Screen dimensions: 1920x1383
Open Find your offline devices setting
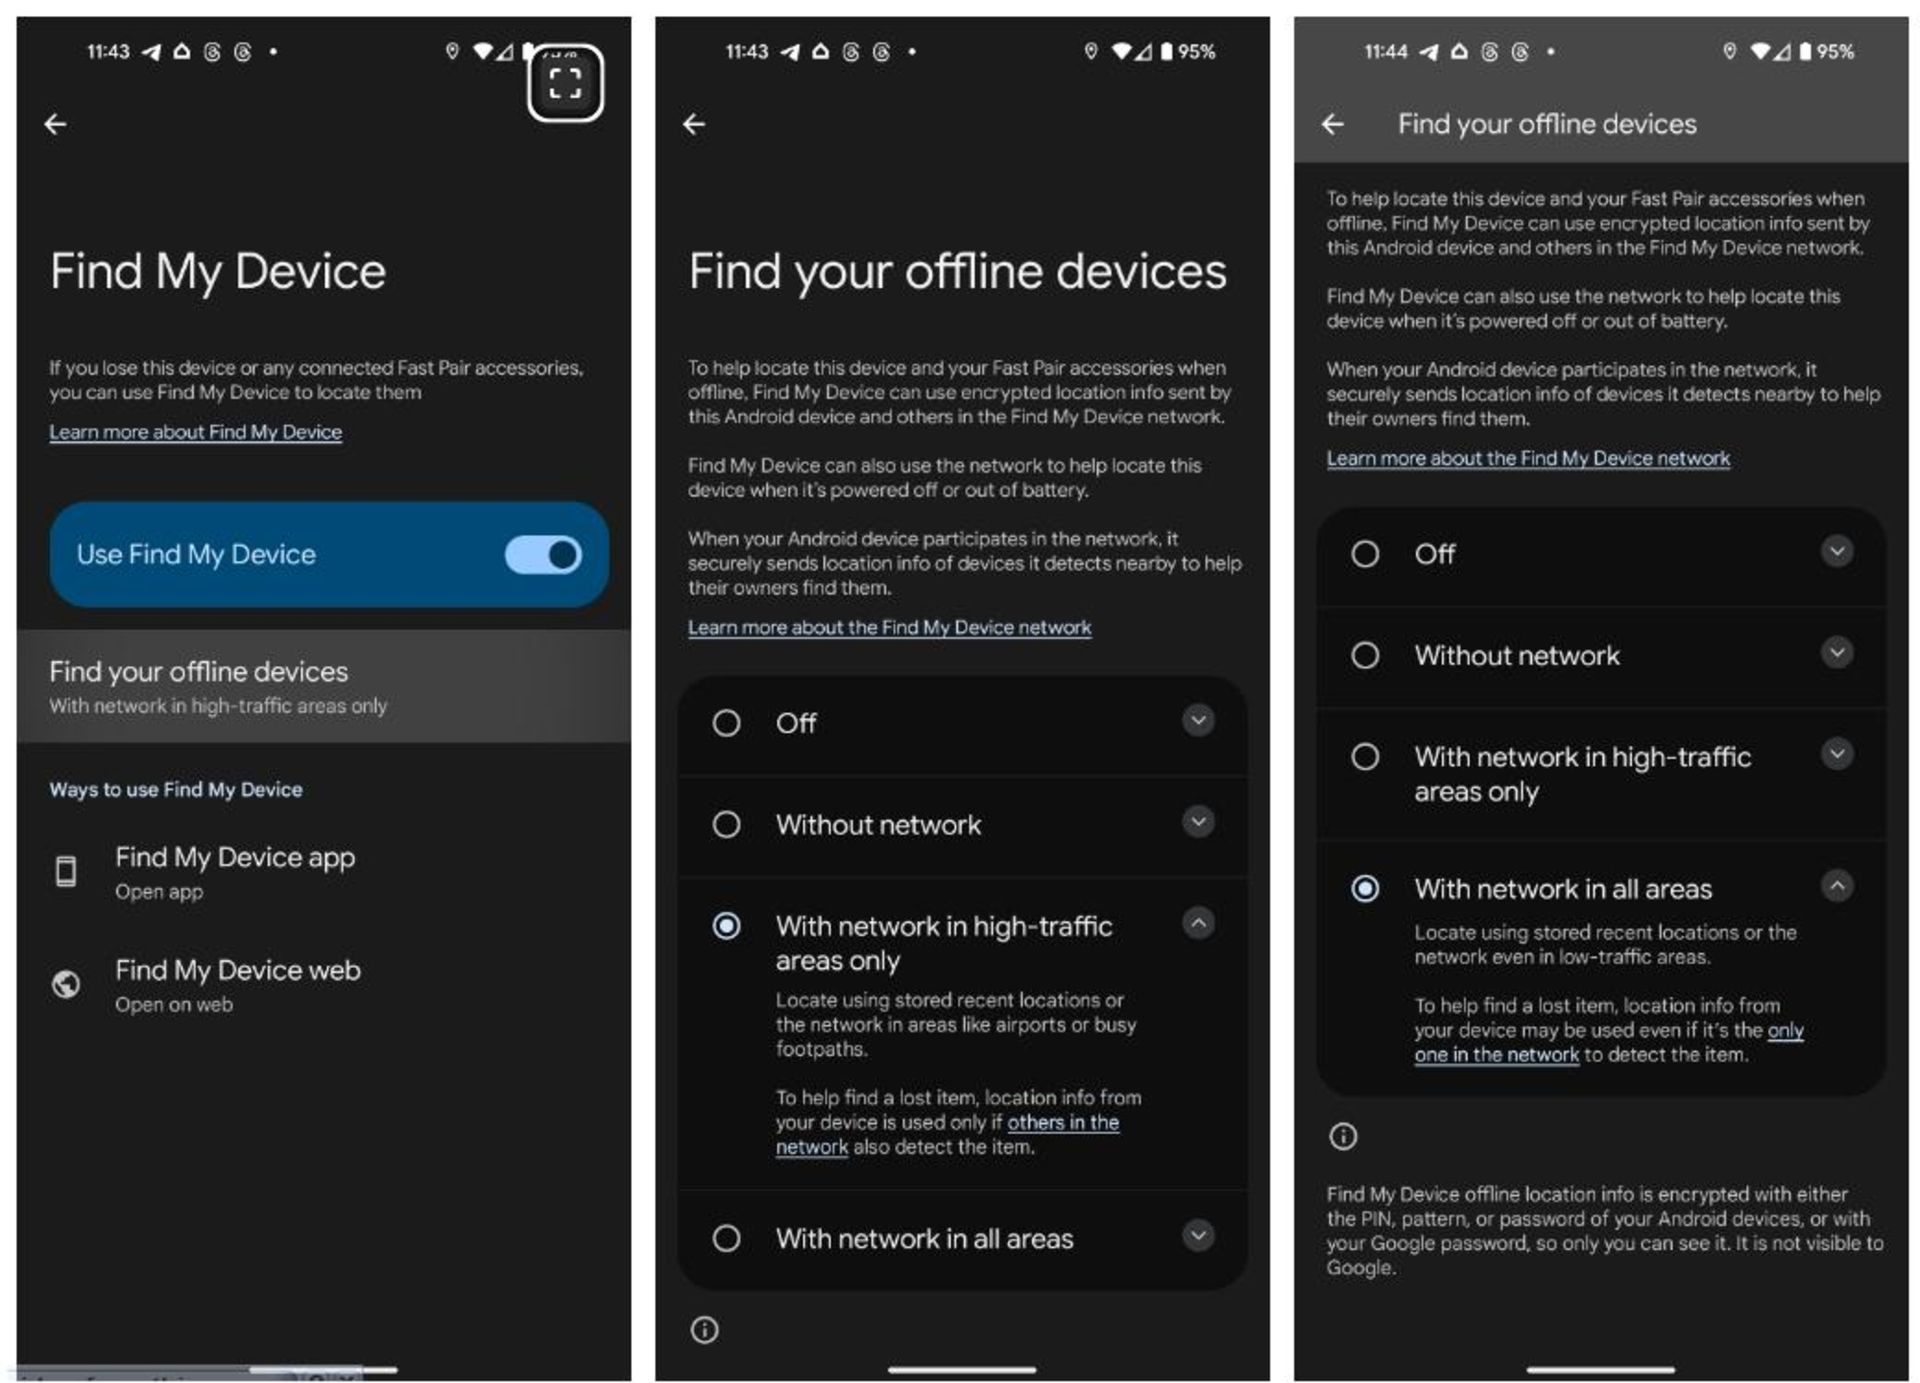coord(323,686)
